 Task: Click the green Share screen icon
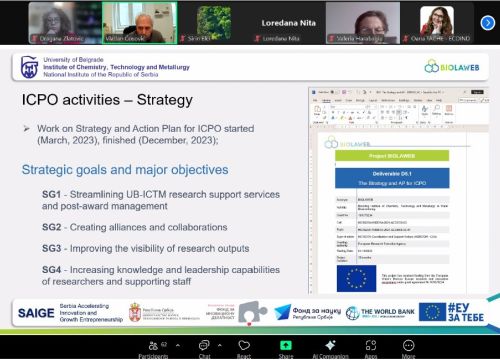(286, 345)
